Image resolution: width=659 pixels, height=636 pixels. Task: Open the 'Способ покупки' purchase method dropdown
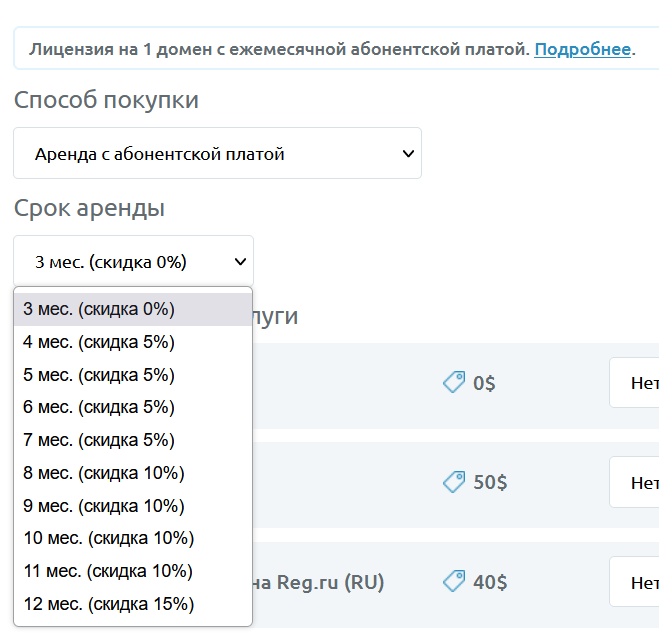coord(218,154)
